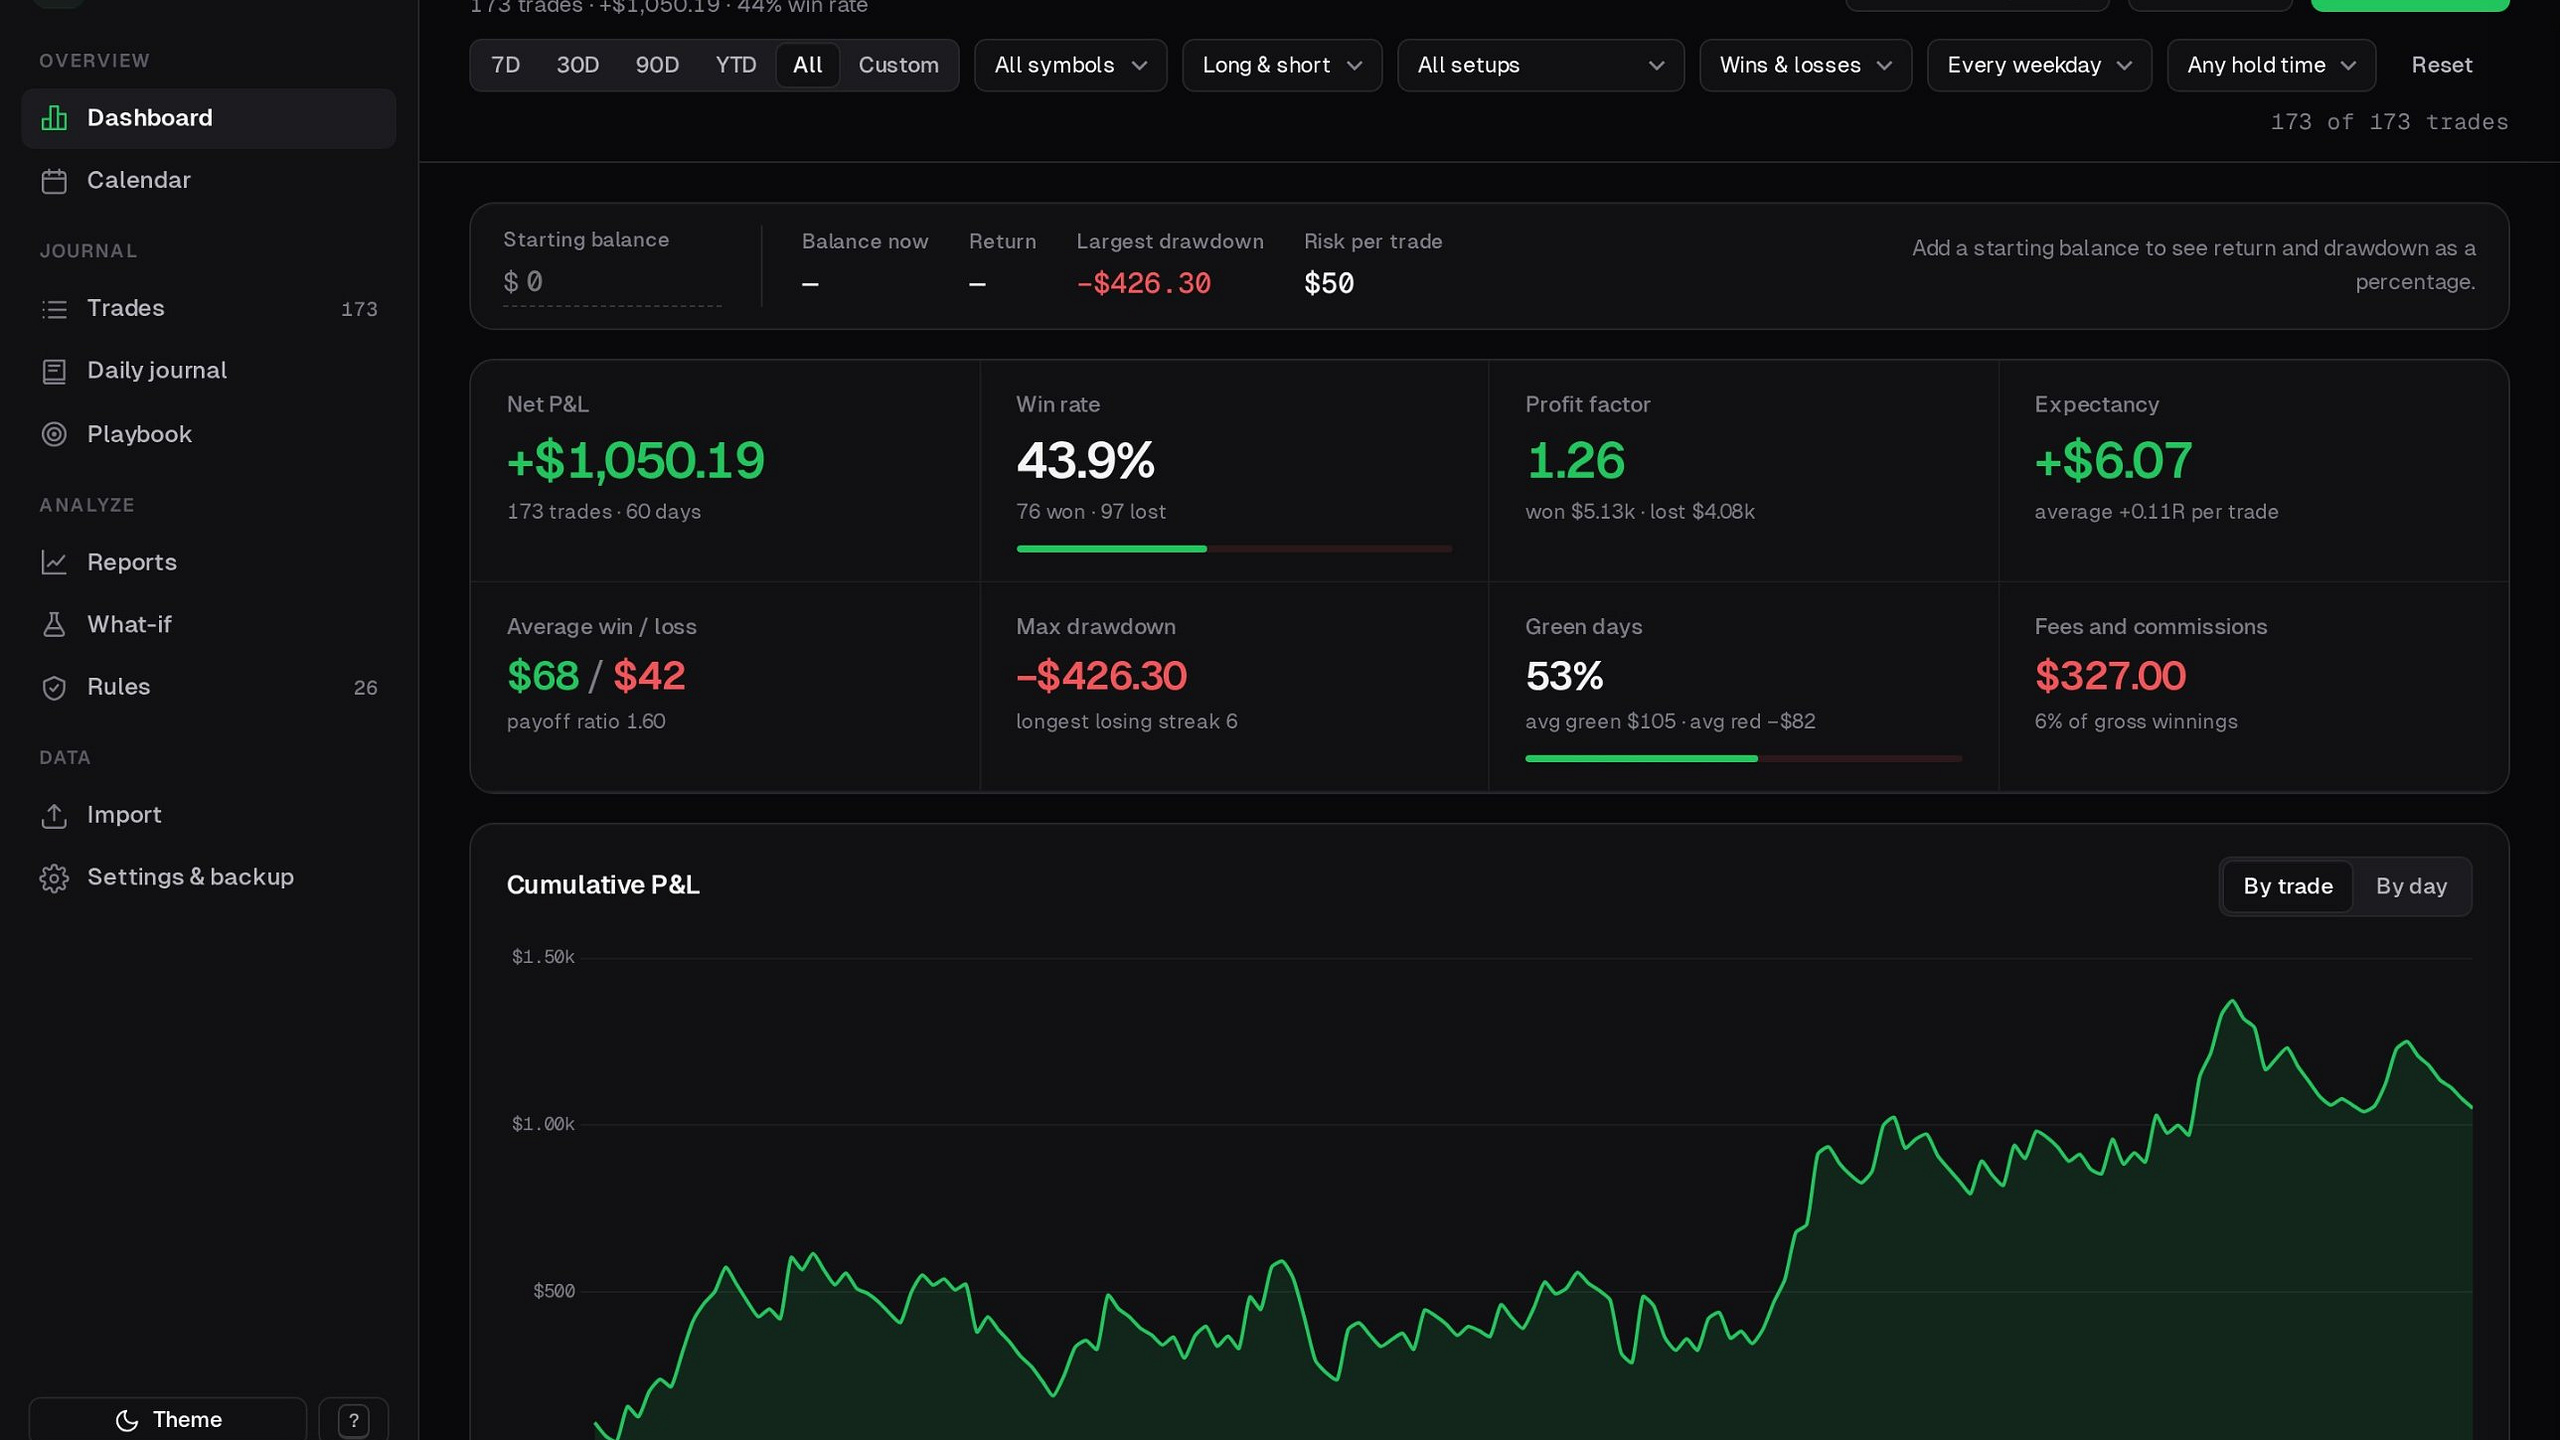Click the Daily journal notebook icon
The height and width of the screenshot is (1440, 2560).
[x=54, y=371]
